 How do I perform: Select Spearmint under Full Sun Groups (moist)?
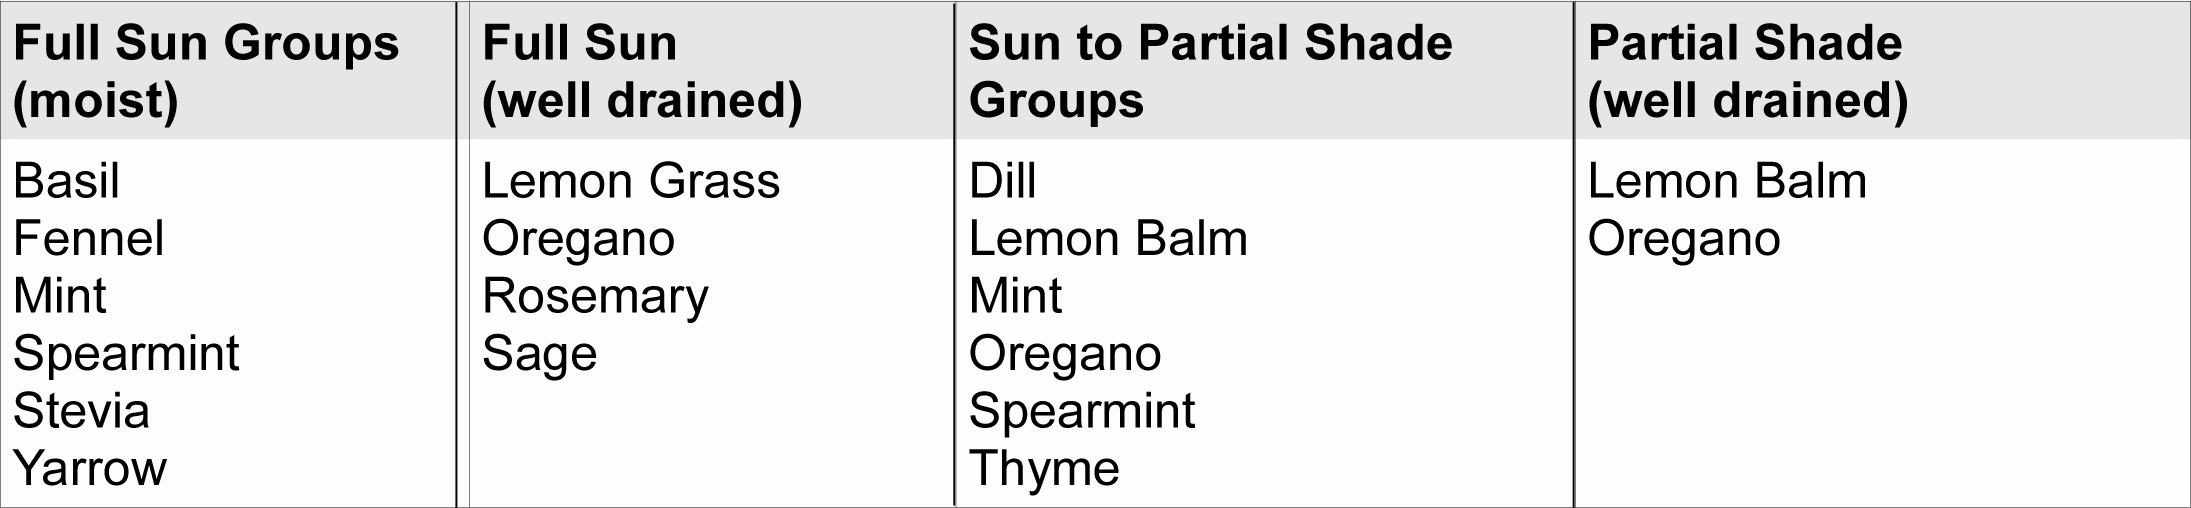(126, 354)
